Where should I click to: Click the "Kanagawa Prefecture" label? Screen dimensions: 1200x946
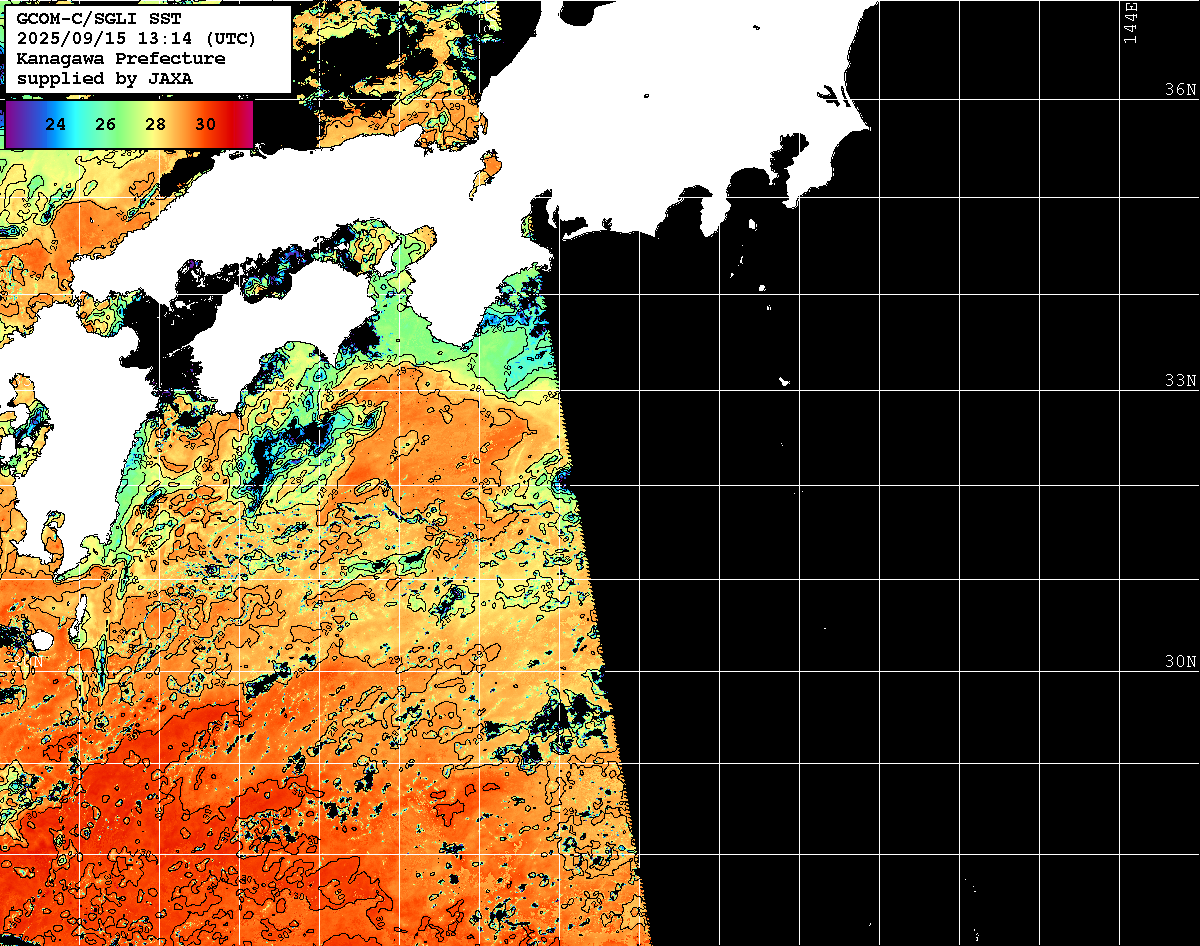121,59
